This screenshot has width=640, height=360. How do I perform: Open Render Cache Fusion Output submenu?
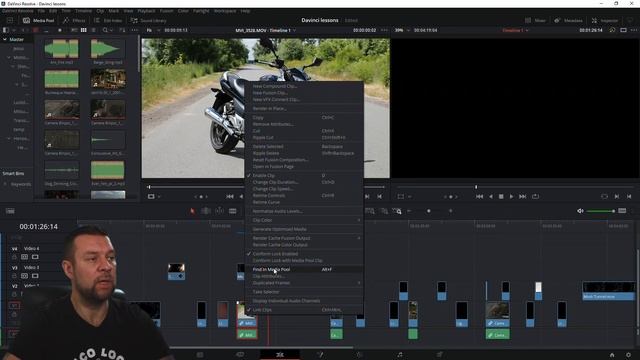pos(304,238)
